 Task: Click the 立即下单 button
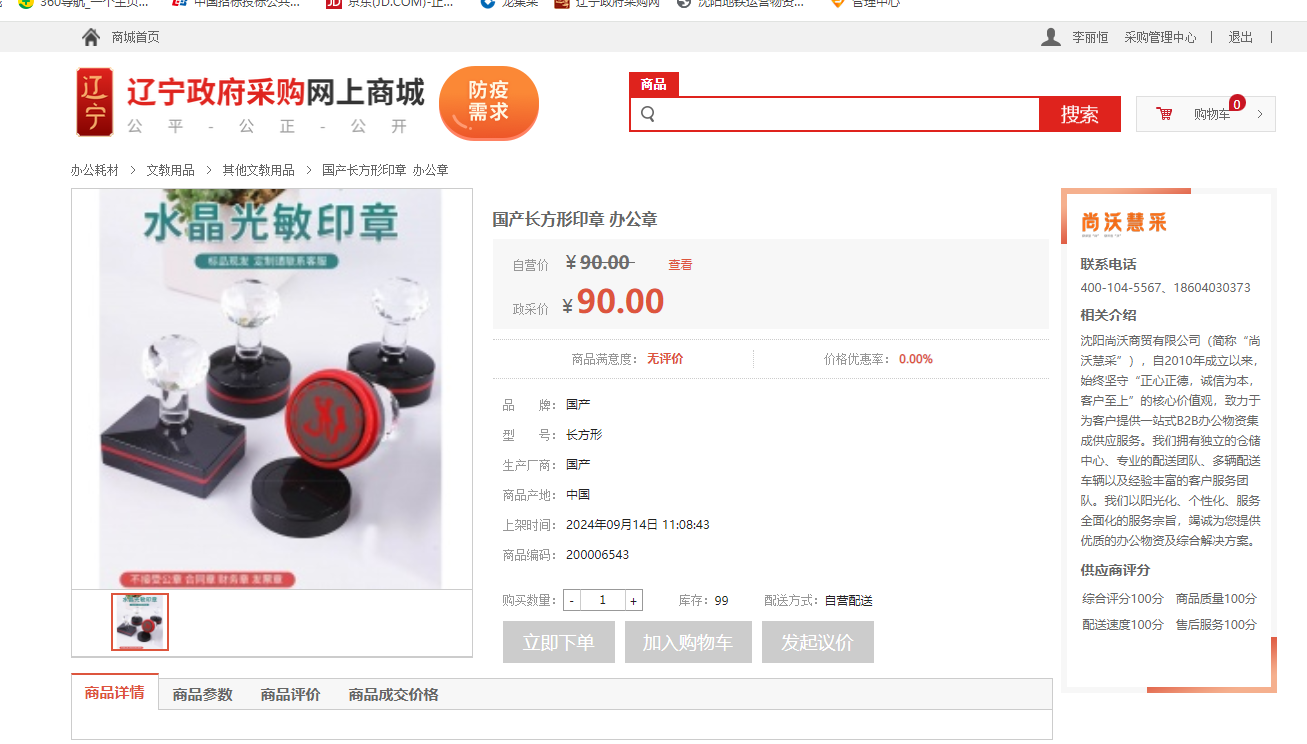pyautogui.click(x=559, y=642)
